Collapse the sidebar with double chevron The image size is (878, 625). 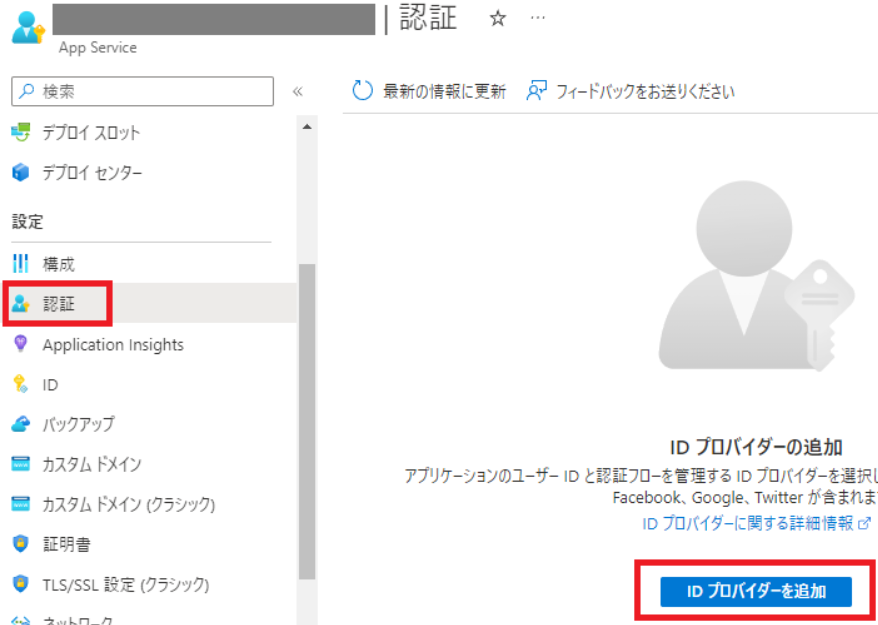297,91
